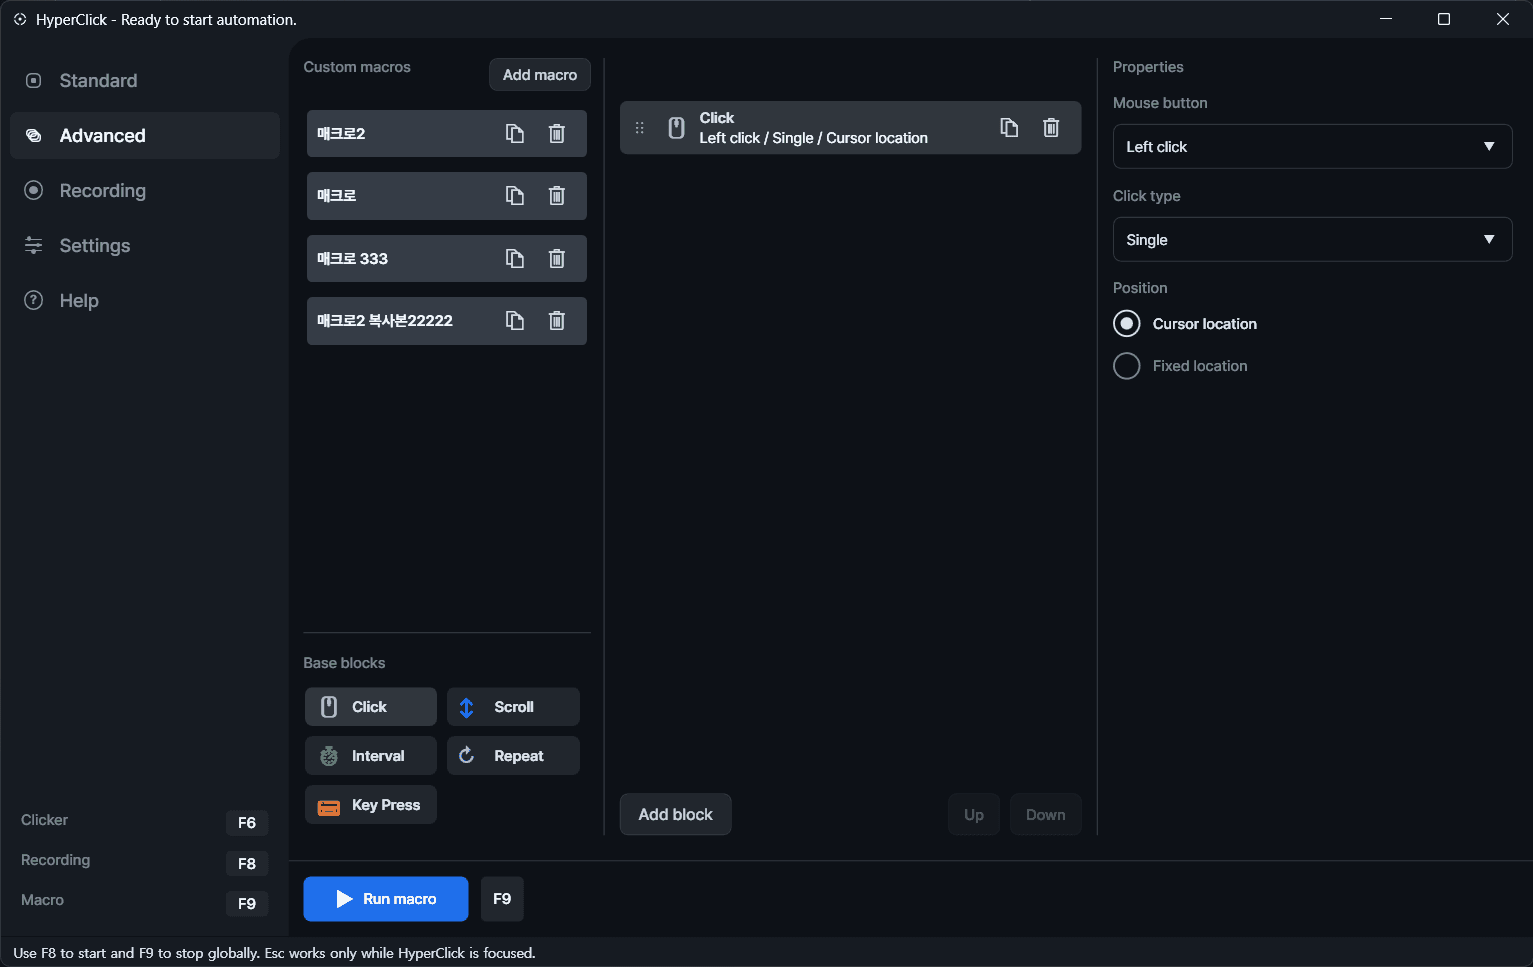Duplicate the 매크로 333 macro
Image resolution: width=1533 pixels, height=967 pixels.
515,258
